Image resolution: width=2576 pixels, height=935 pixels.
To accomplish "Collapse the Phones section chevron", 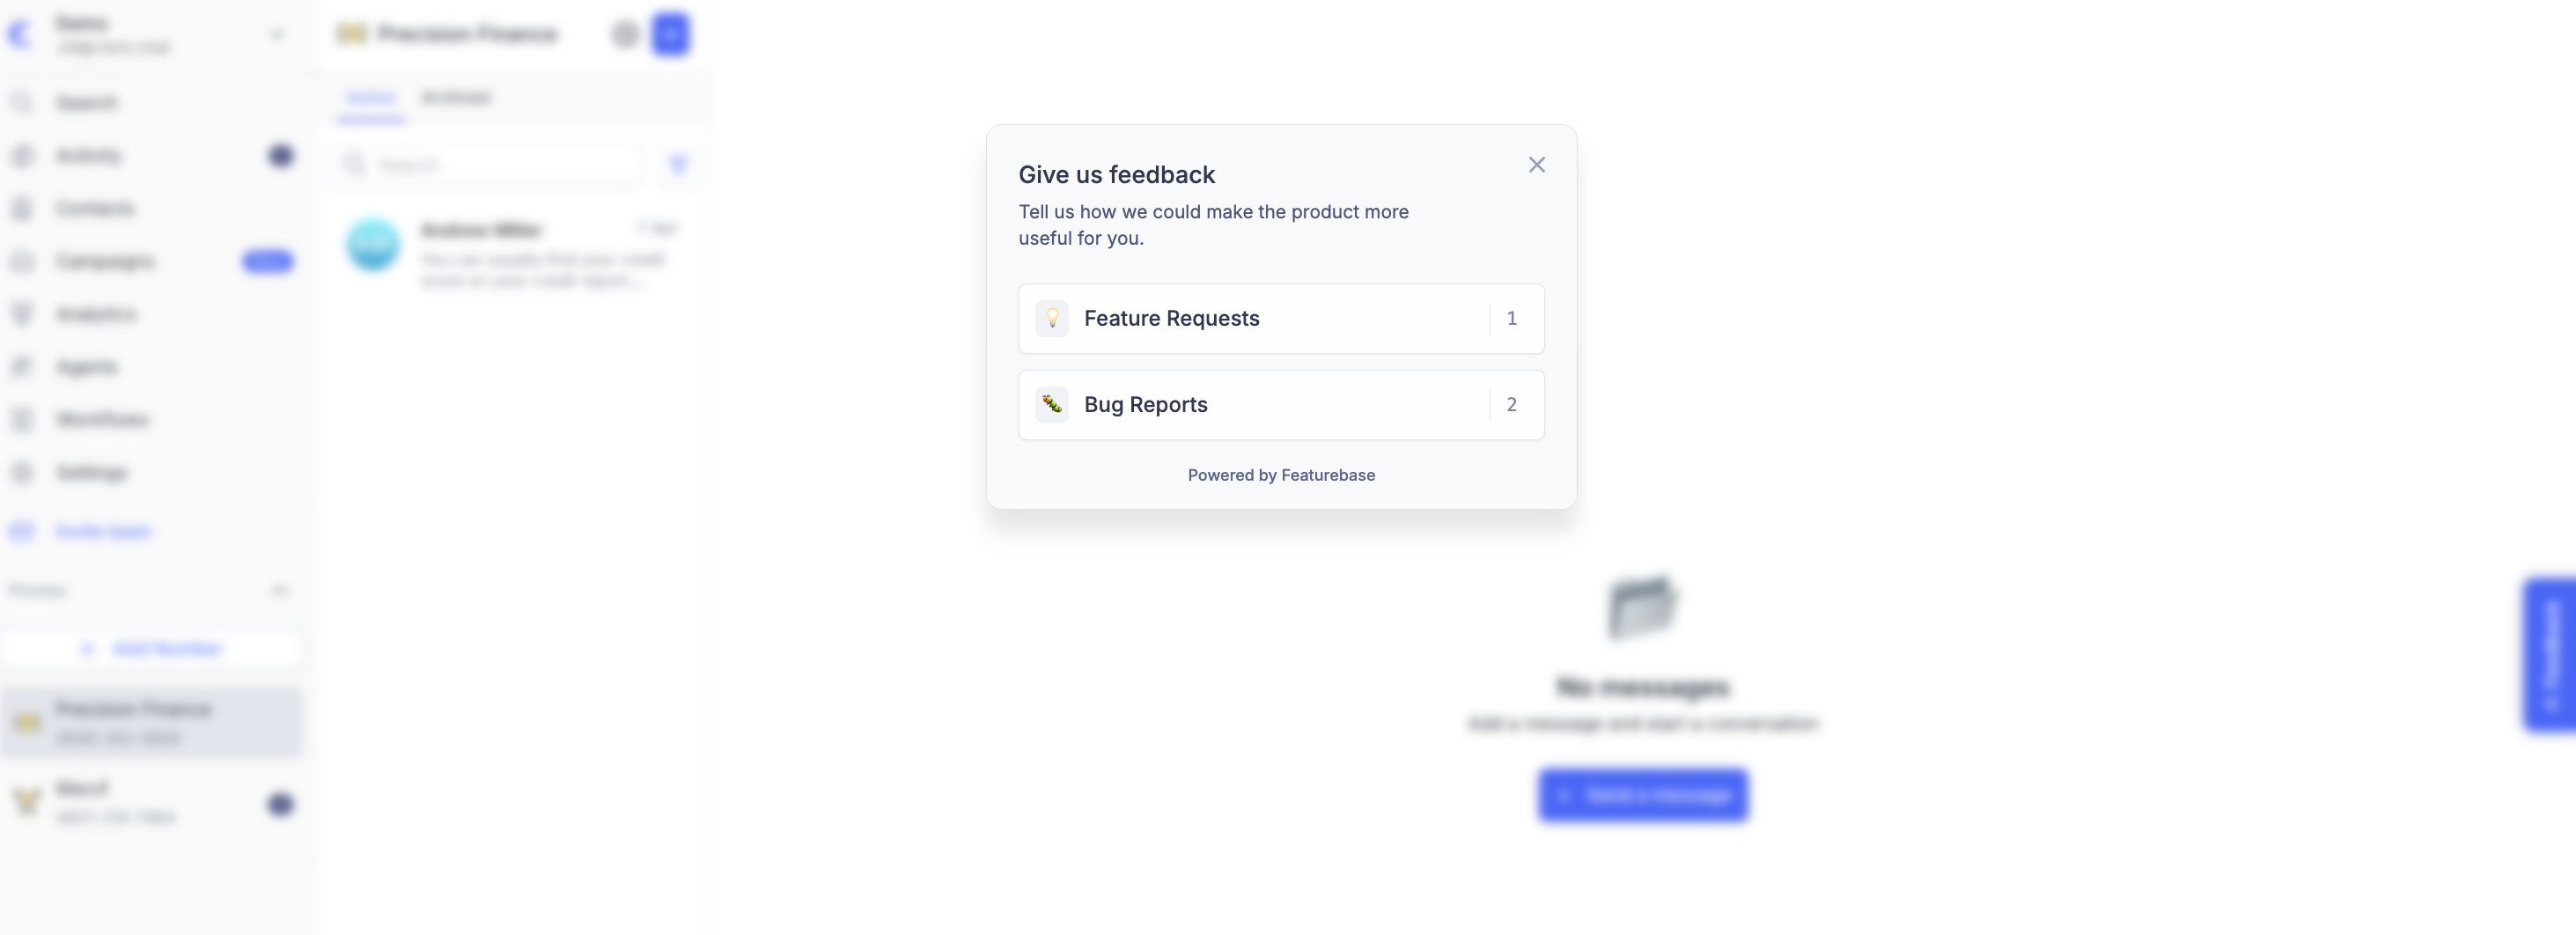I will pos(279,591).
